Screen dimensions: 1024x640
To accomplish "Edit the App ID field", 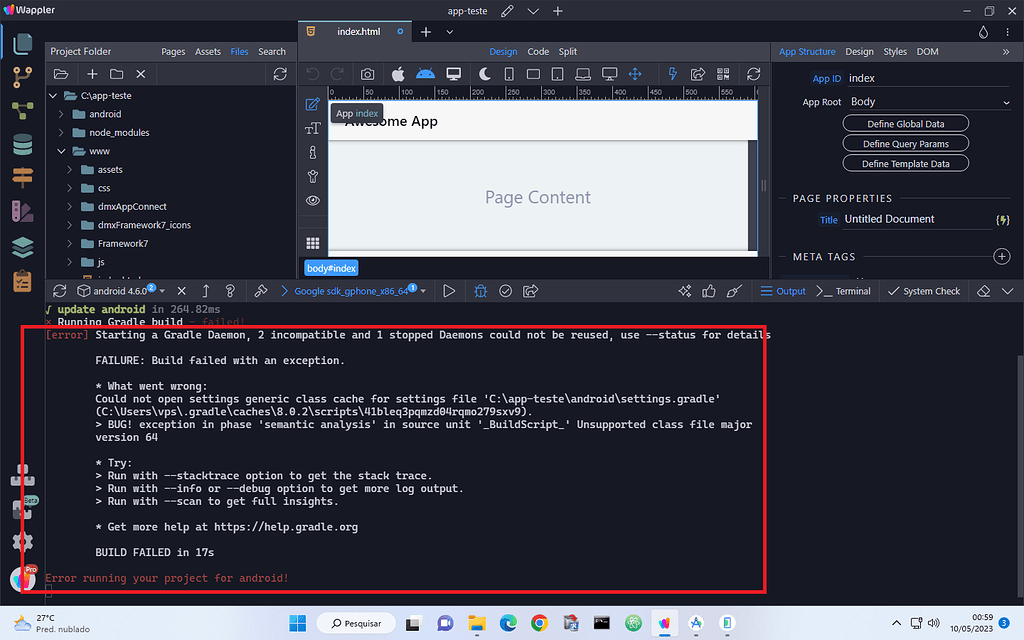I will tap(929, 78).
